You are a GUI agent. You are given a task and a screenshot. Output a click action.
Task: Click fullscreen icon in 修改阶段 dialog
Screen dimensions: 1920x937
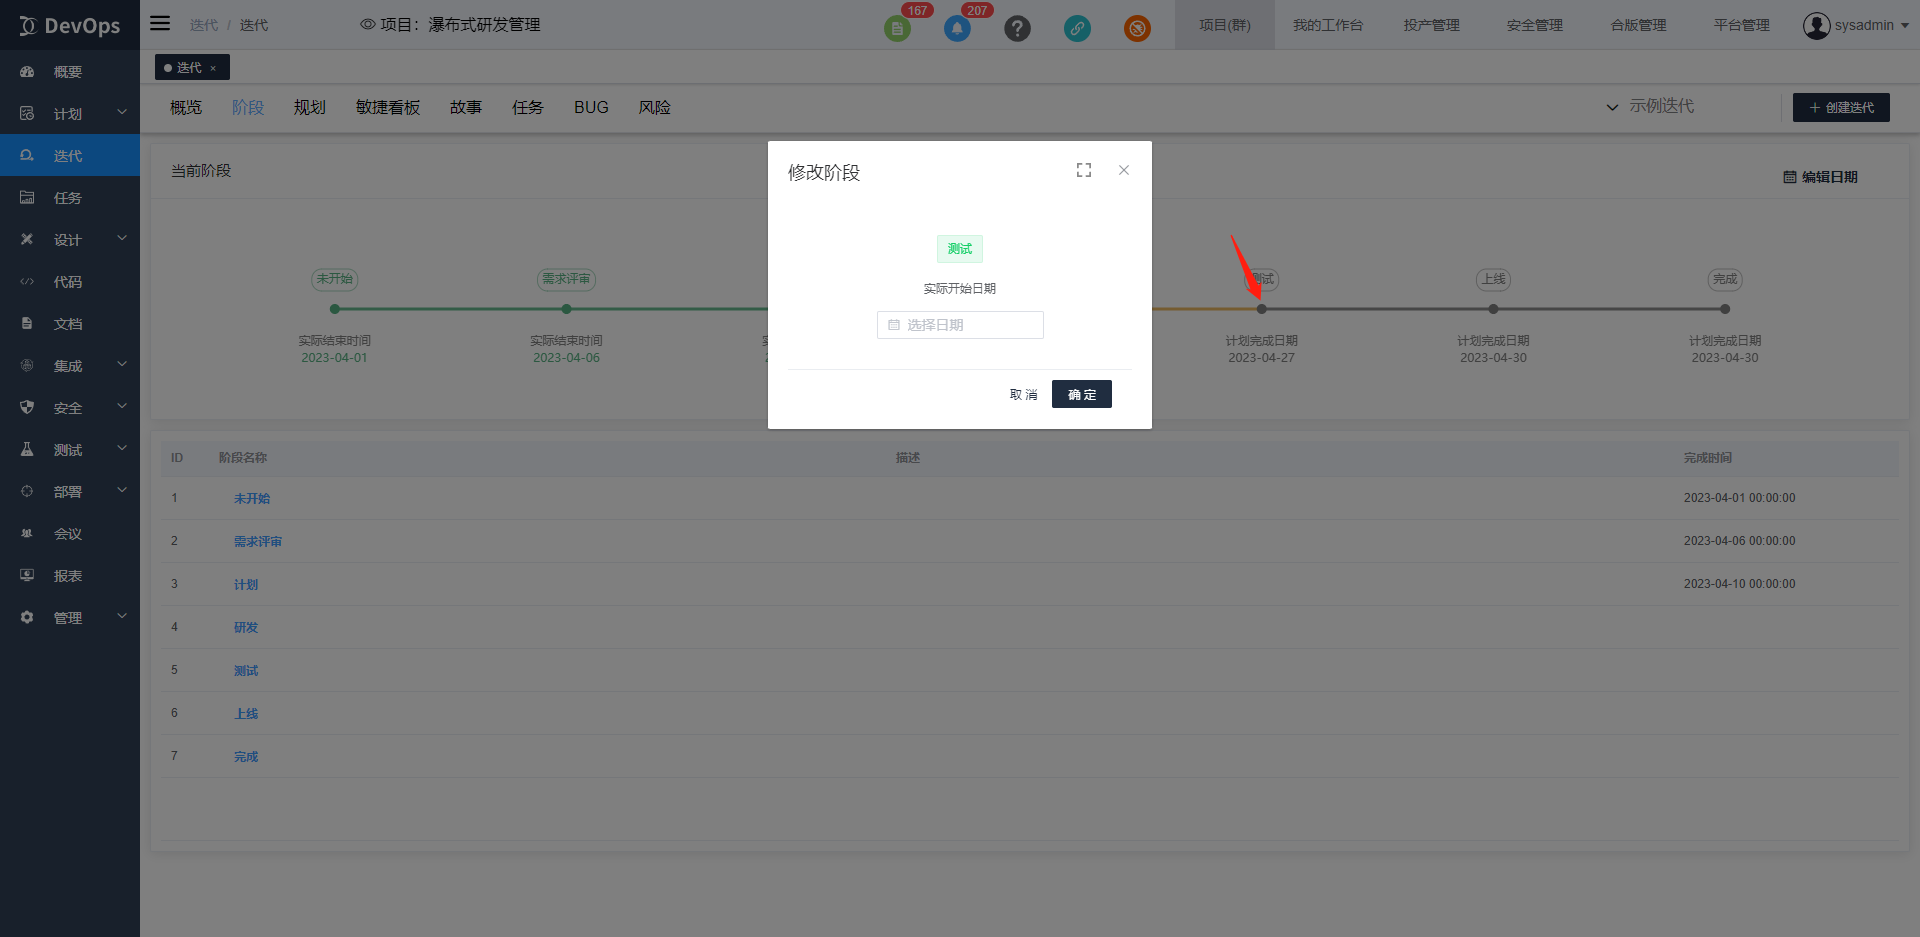1084,171
